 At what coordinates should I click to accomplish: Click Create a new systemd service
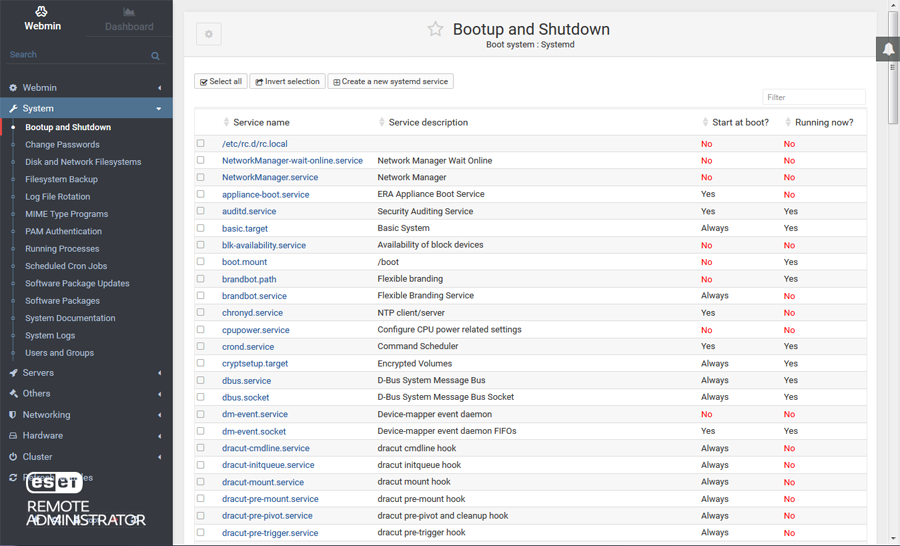coord(390,82)
